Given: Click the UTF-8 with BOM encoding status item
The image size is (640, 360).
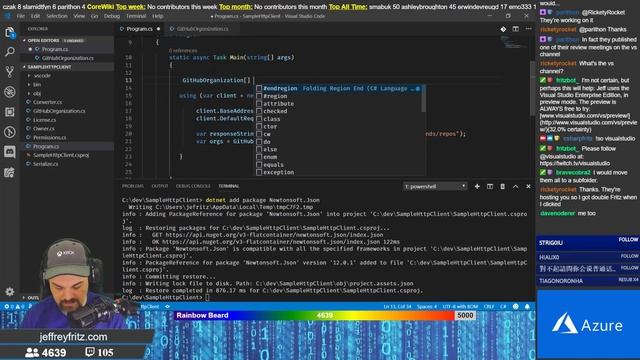Looking at the screenshot, I should point(460,307).
